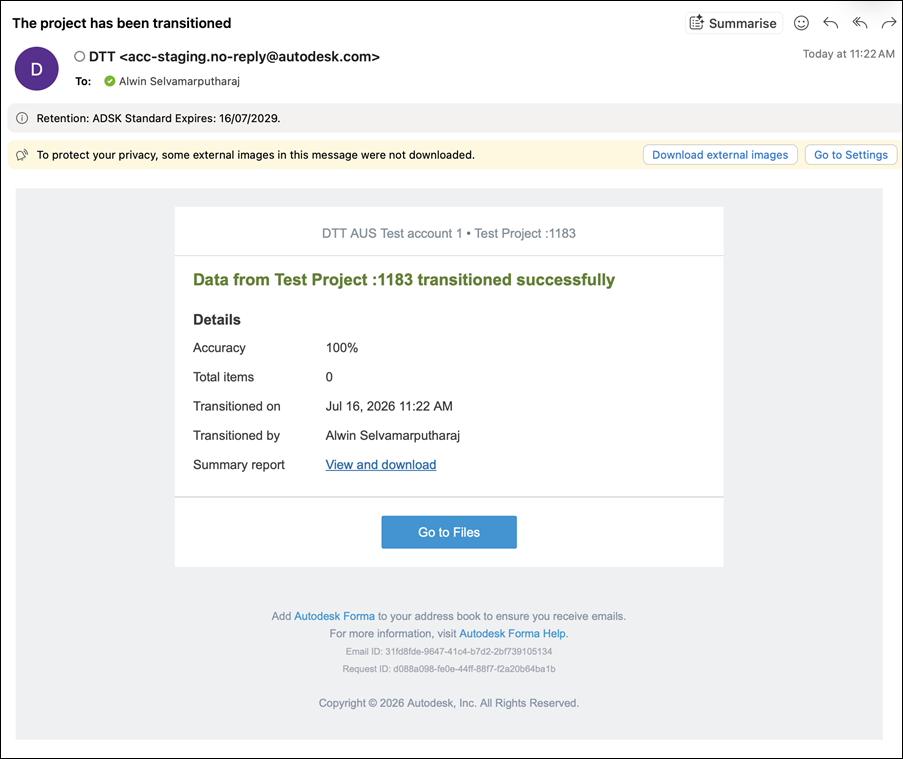The image size is (903, 759).
Task: Click the privacy warning icon in the yellow banner
Action: pyautogui.click(x=22, y=155)
